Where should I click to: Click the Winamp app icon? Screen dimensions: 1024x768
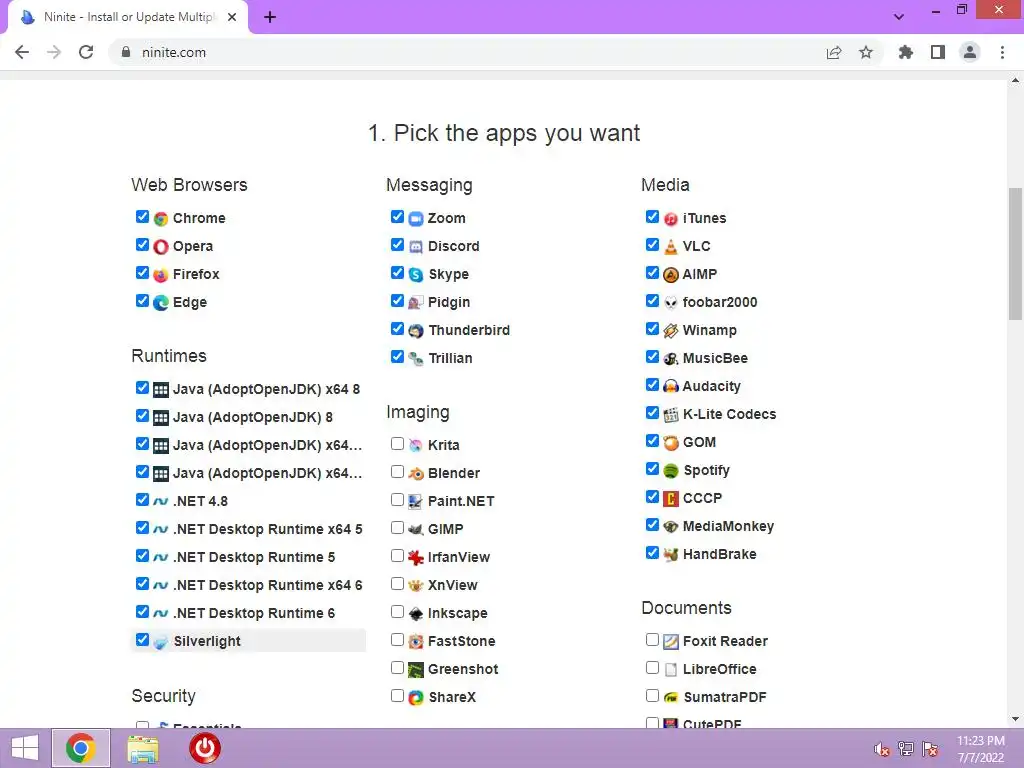tap(671, 330)
